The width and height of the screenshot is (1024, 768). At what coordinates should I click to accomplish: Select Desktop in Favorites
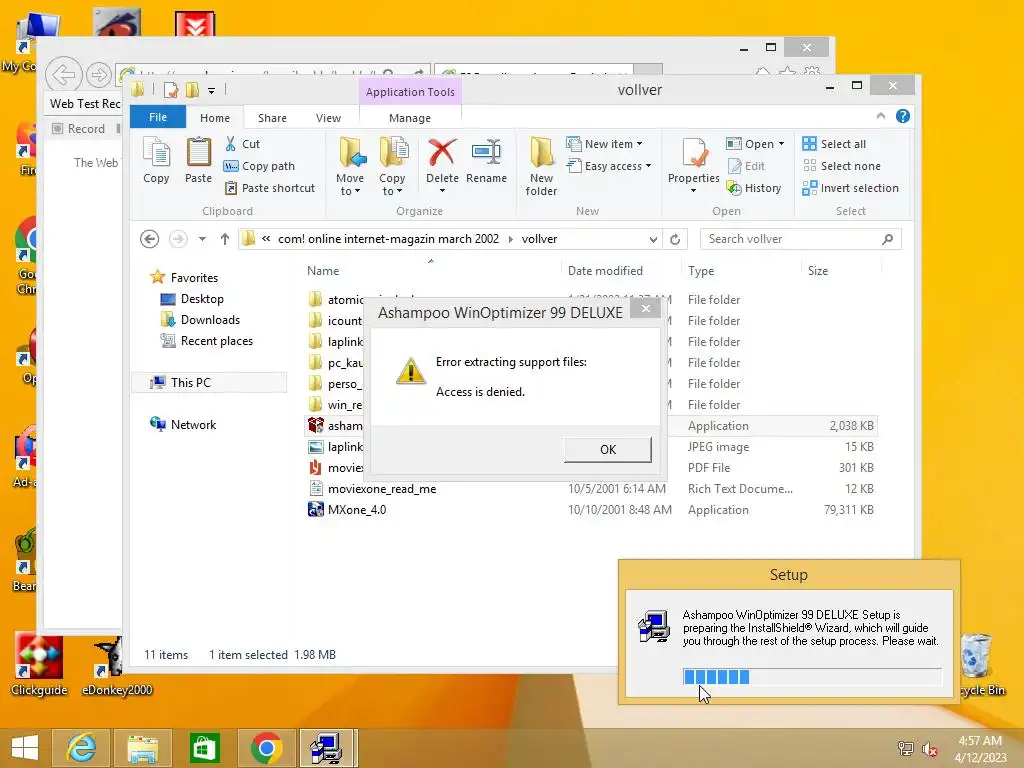click(x=202, y=298)
